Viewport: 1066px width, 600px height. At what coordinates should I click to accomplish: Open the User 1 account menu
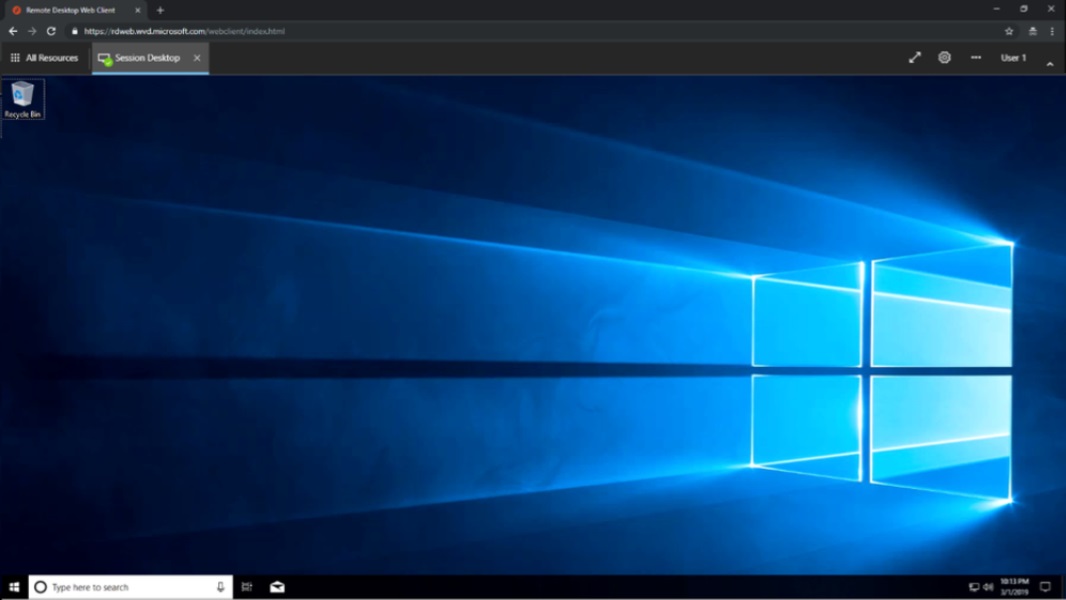pos(1013,58)
